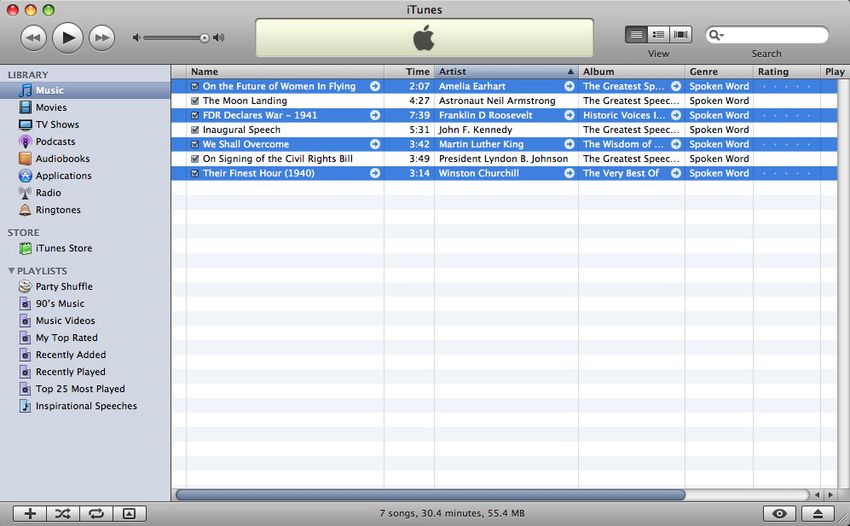Uncheck Their Finest Hour (1940)
The width and height of the screenshot is (850, 526).
(x=195, y=174)
